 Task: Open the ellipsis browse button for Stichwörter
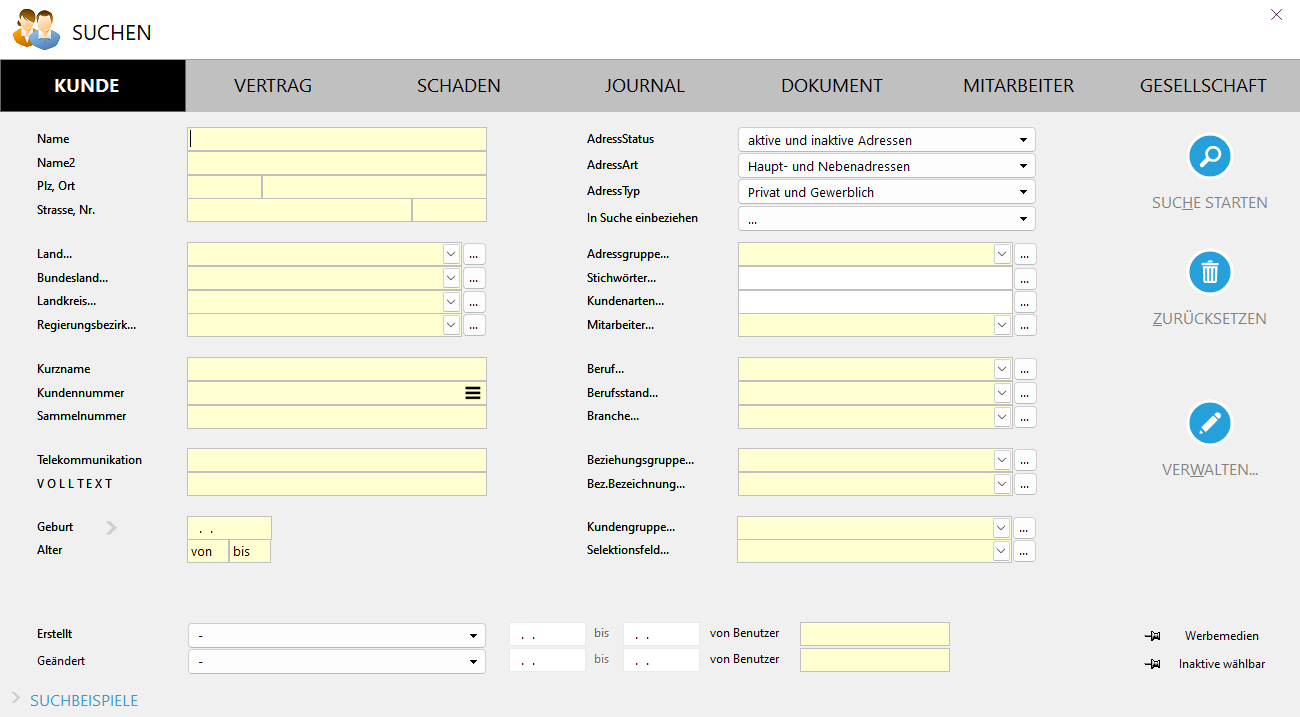point(1025,279)
